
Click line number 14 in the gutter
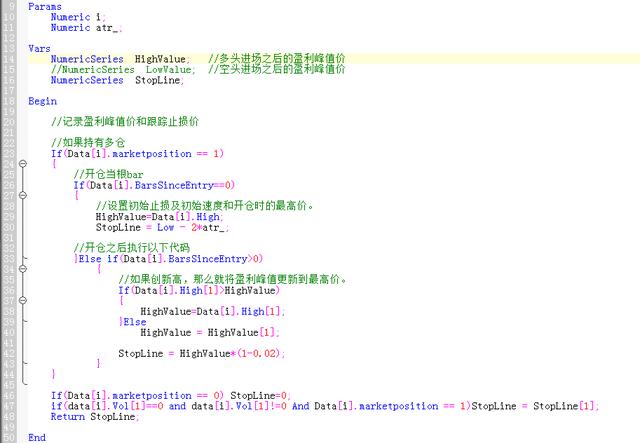click(8, 59)
